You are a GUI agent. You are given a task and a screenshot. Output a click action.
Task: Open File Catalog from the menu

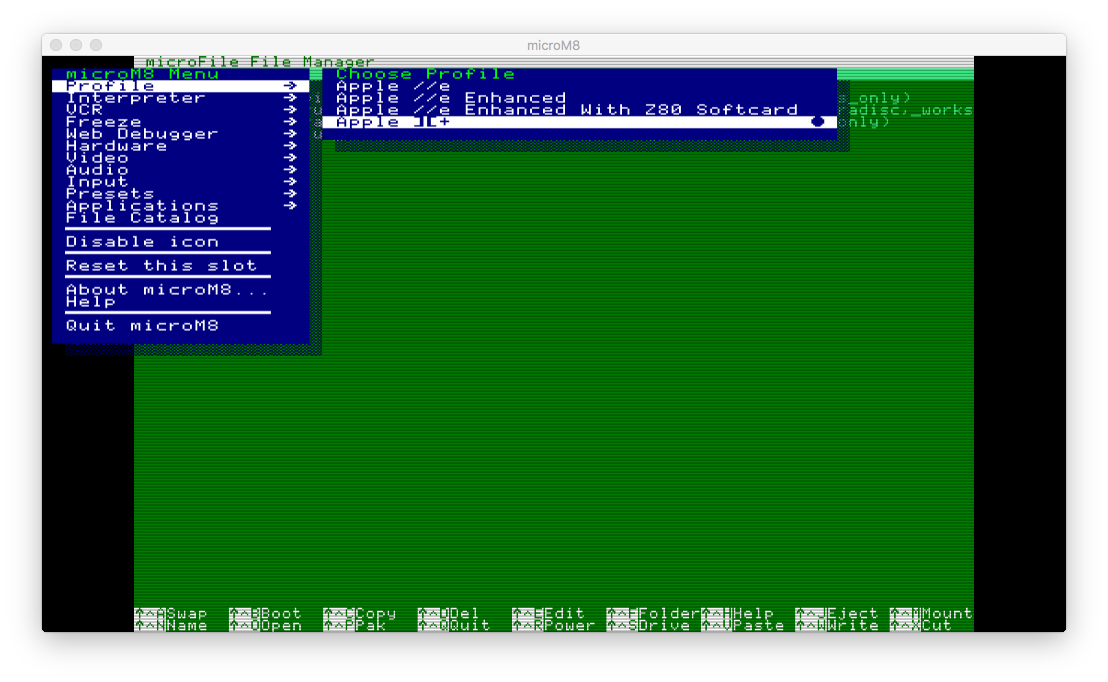141,218
